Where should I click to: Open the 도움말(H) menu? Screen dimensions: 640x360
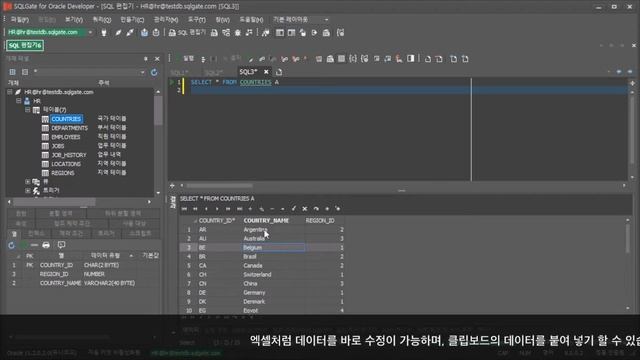251,20
